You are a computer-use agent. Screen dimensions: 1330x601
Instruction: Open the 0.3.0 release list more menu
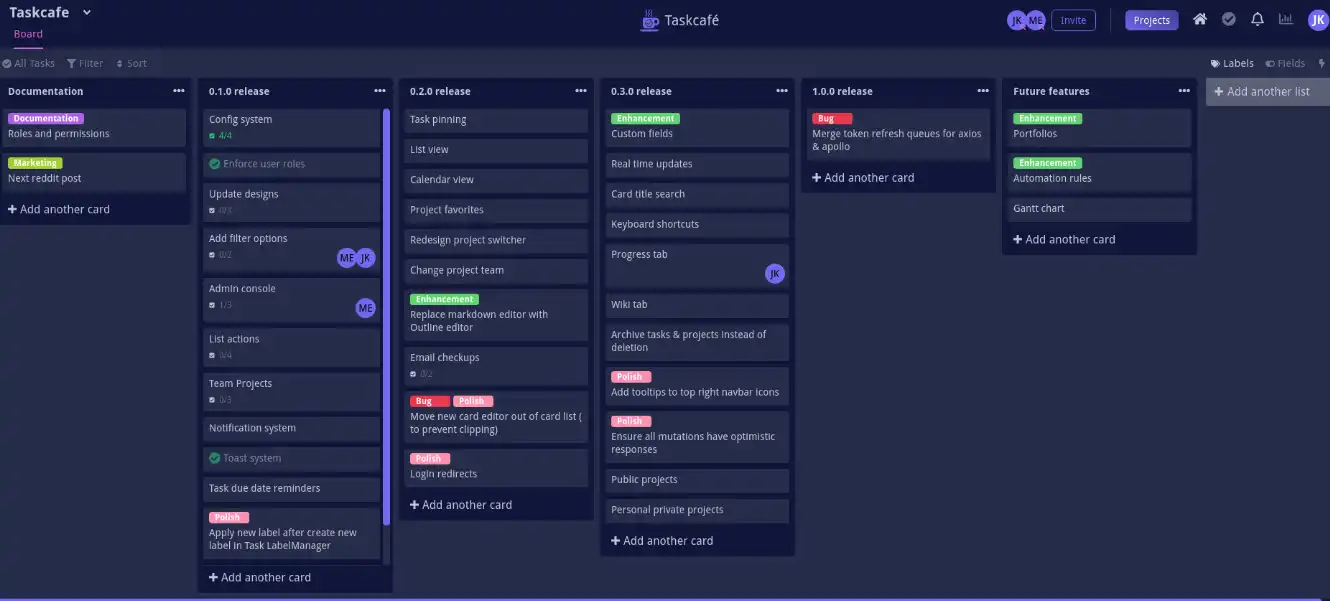tap(782, 91)
